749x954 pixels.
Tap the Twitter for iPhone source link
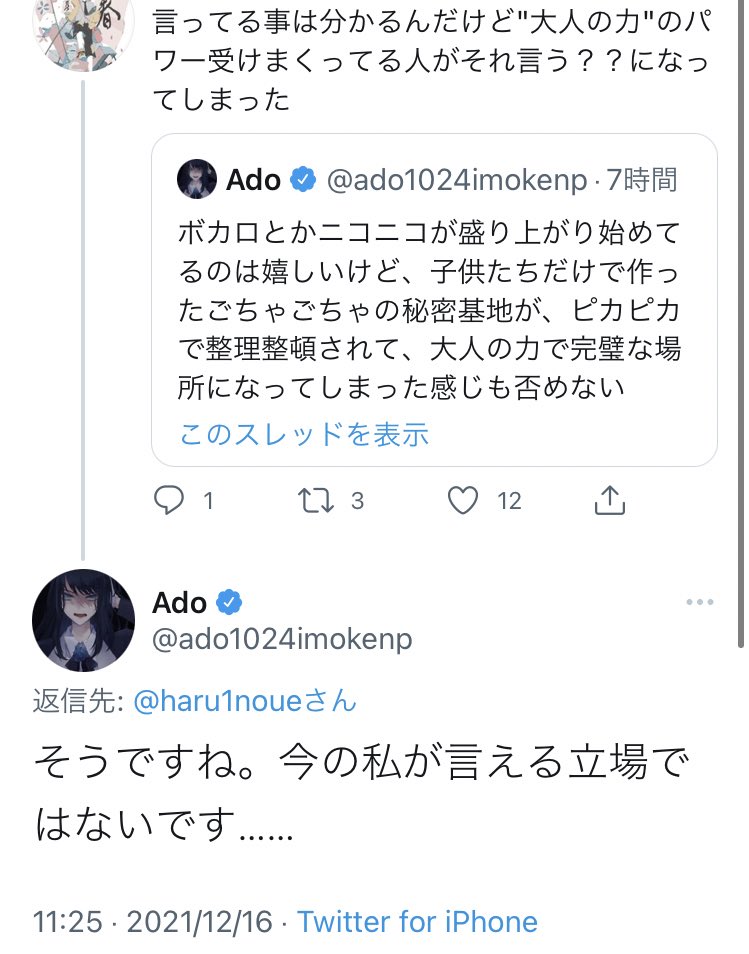(x=417, y=921)
